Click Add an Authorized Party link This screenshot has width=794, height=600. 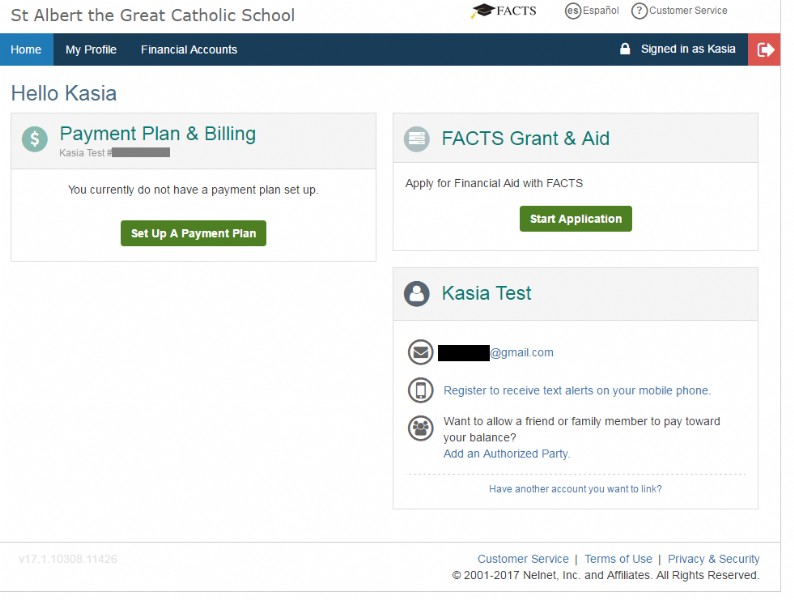506,454
